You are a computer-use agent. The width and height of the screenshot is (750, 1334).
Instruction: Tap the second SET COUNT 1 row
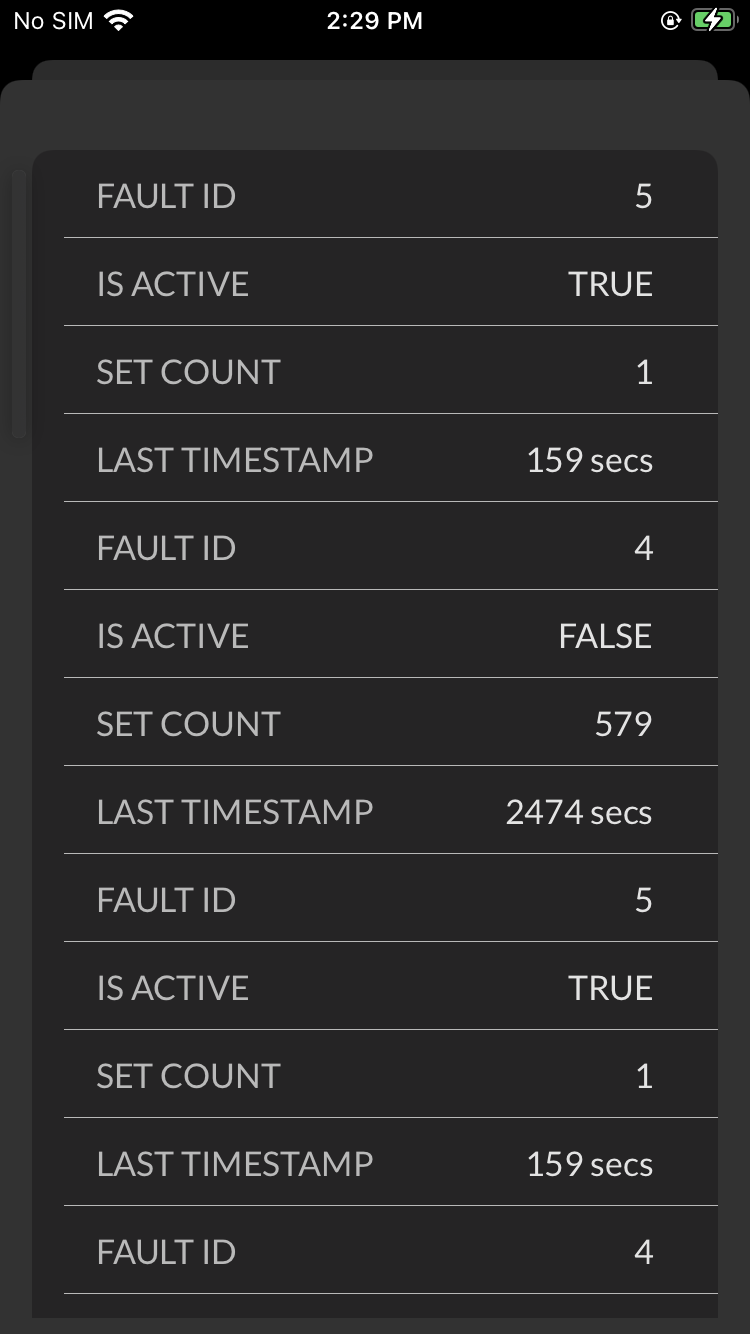click(x=375, y=1076)
